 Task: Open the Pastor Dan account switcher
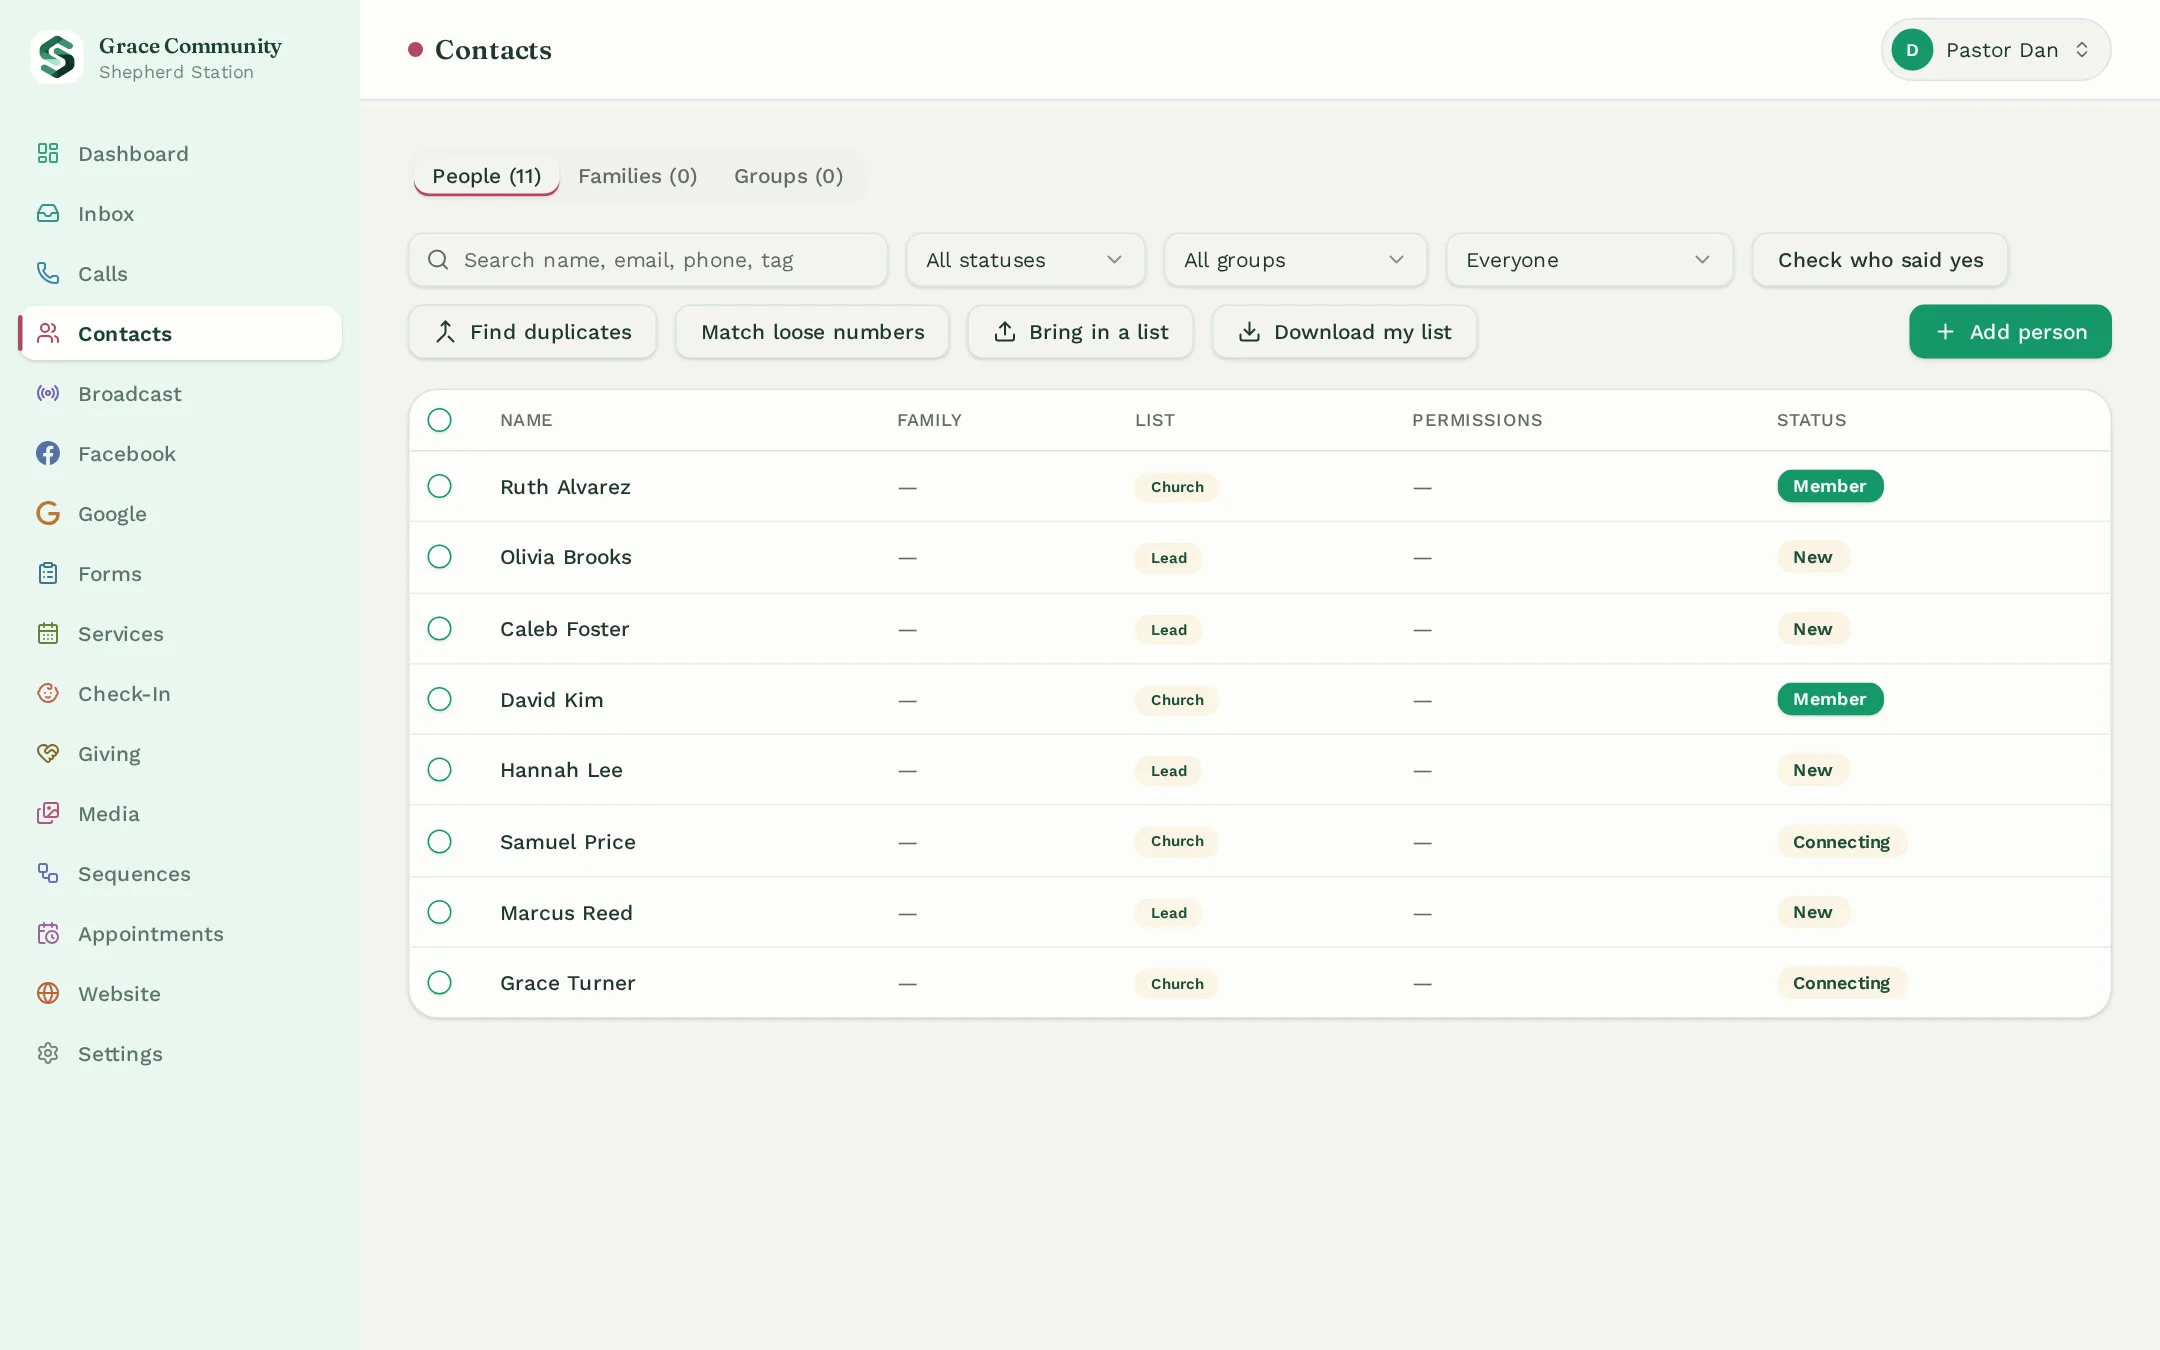tap(1996, 50)
